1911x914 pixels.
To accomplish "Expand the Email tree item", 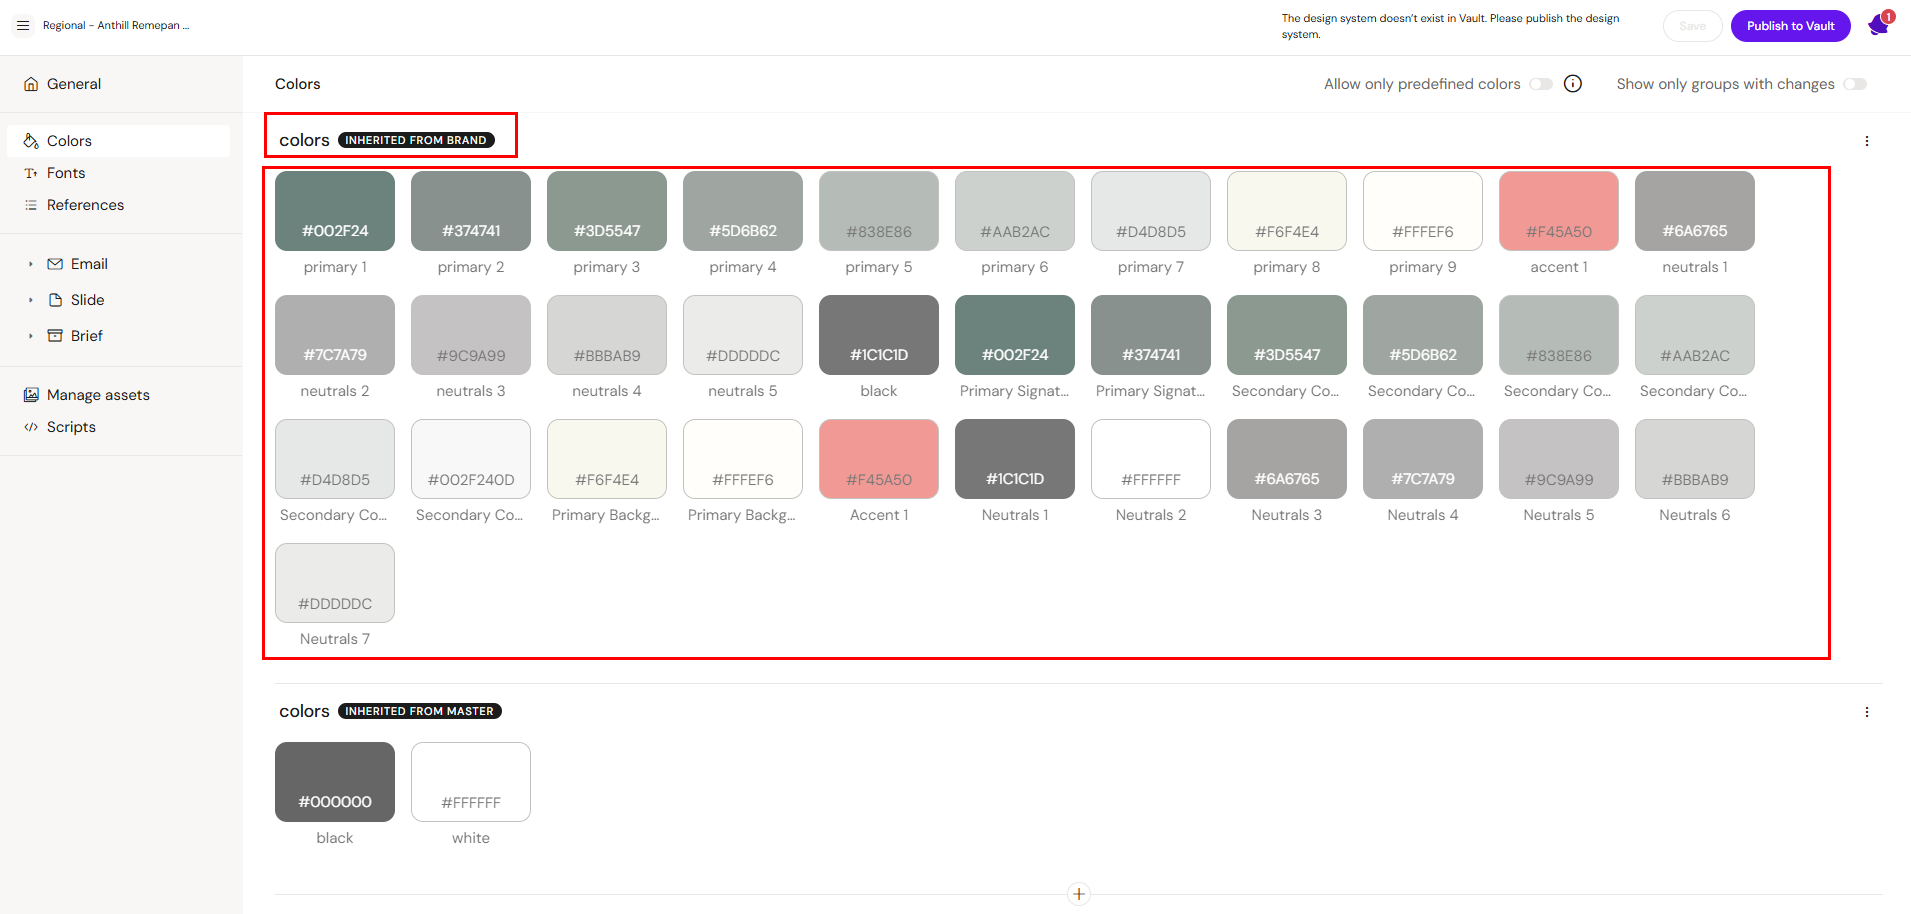I will (31, 264).
